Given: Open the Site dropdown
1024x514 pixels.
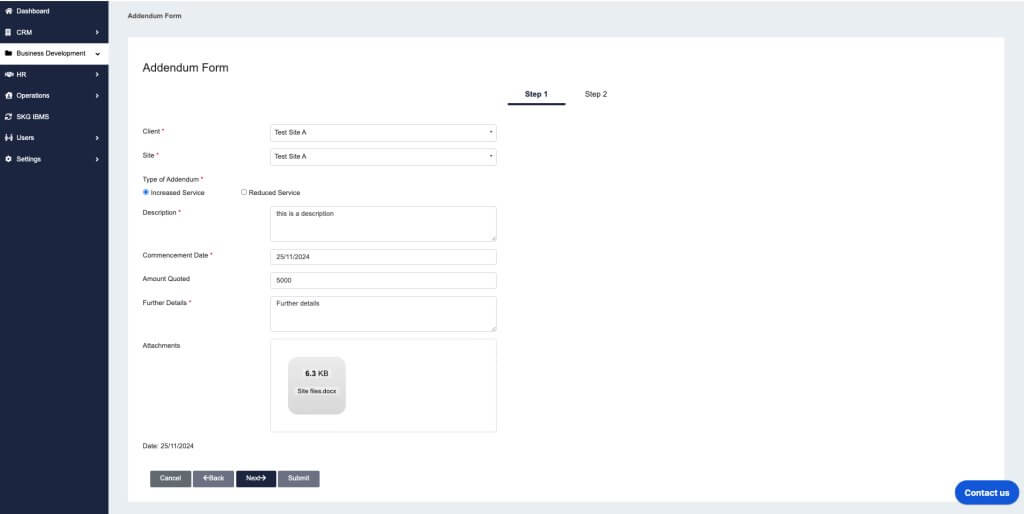Looking at the screenshot, I should 383,156.
